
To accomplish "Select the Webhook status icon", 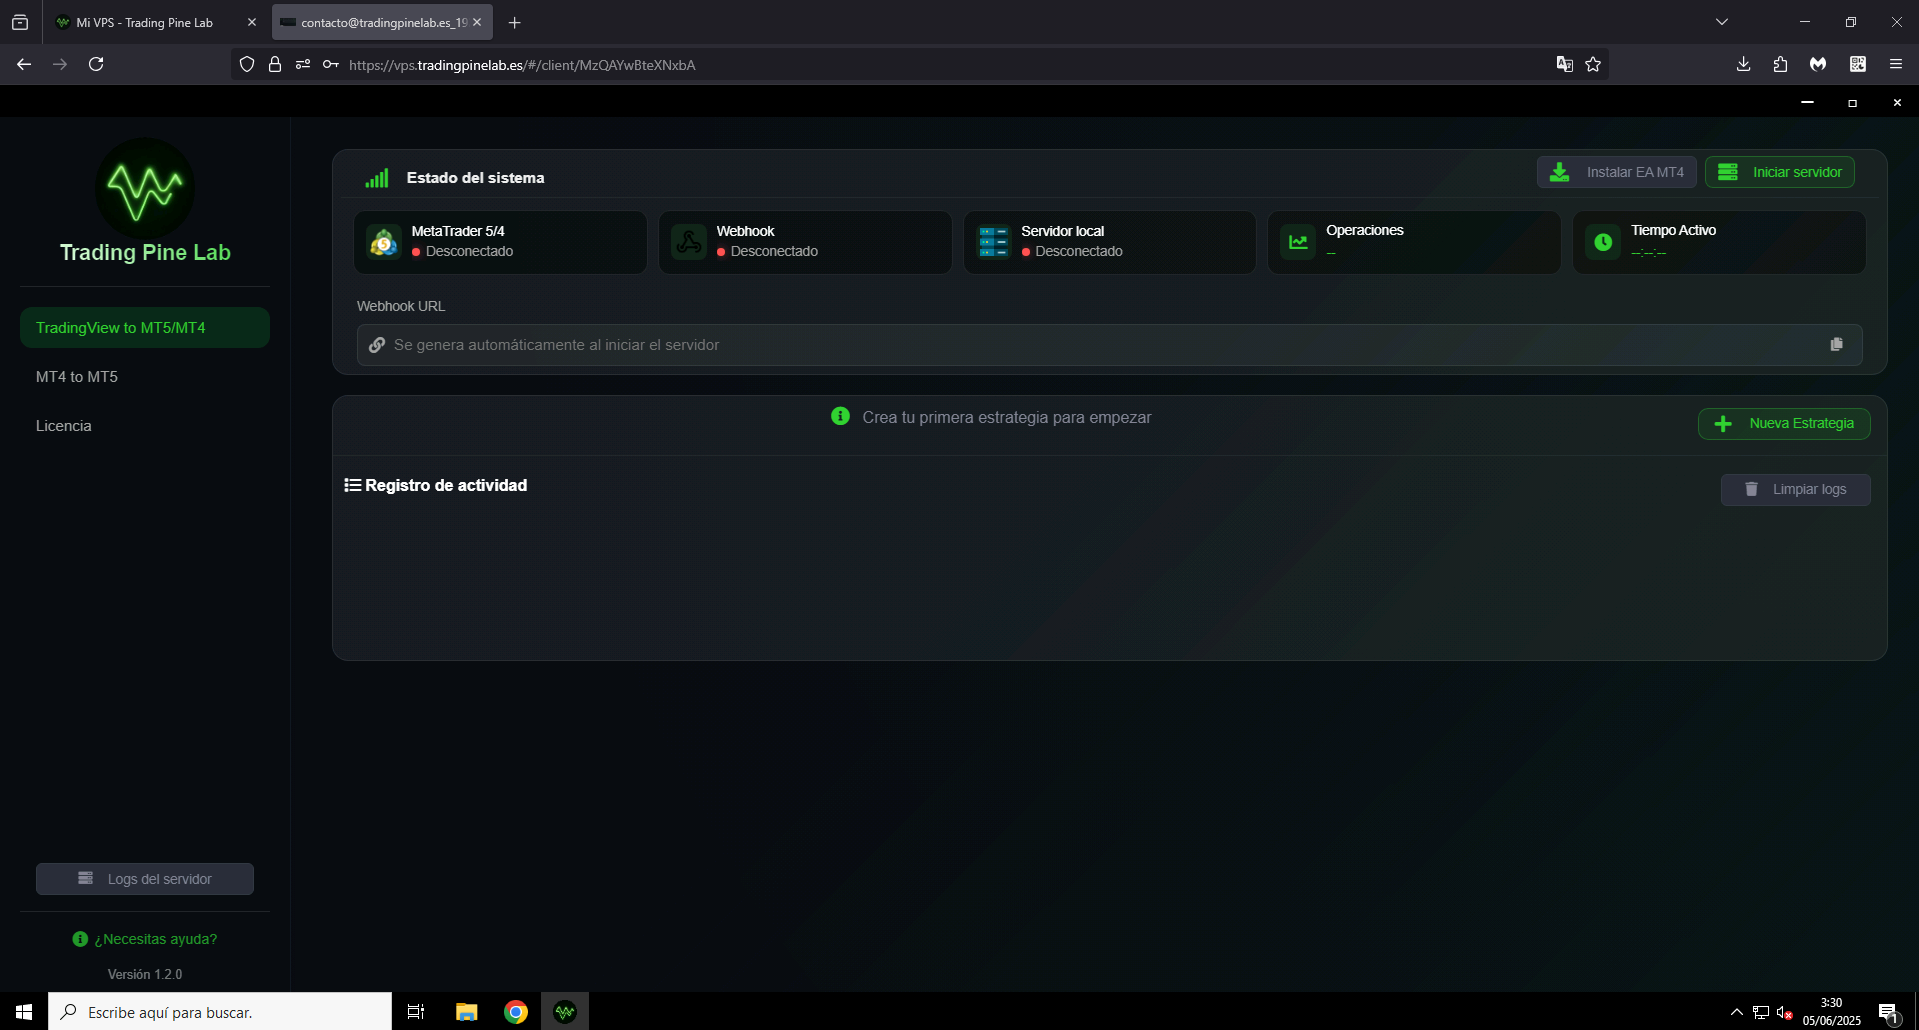I will pyautogui.click(x=688, y=242).
